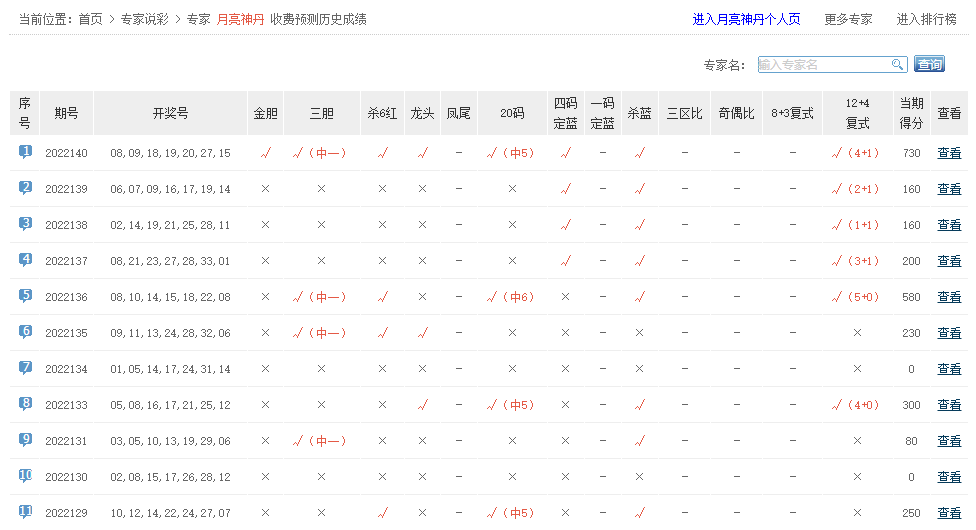The image size is (976, 530).
Task: Click 专家说彩 breadcrumb link
Action: pyautogui.click(x=144, y=19)
